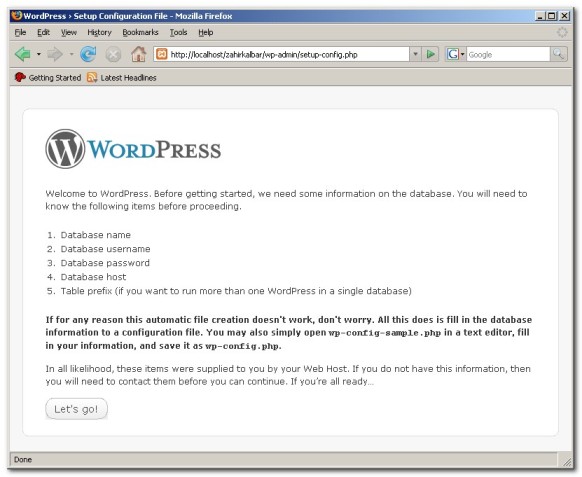582x477 pixels.
Task: Click the site favicon in the address bar
Action: [x=162, y=54]
